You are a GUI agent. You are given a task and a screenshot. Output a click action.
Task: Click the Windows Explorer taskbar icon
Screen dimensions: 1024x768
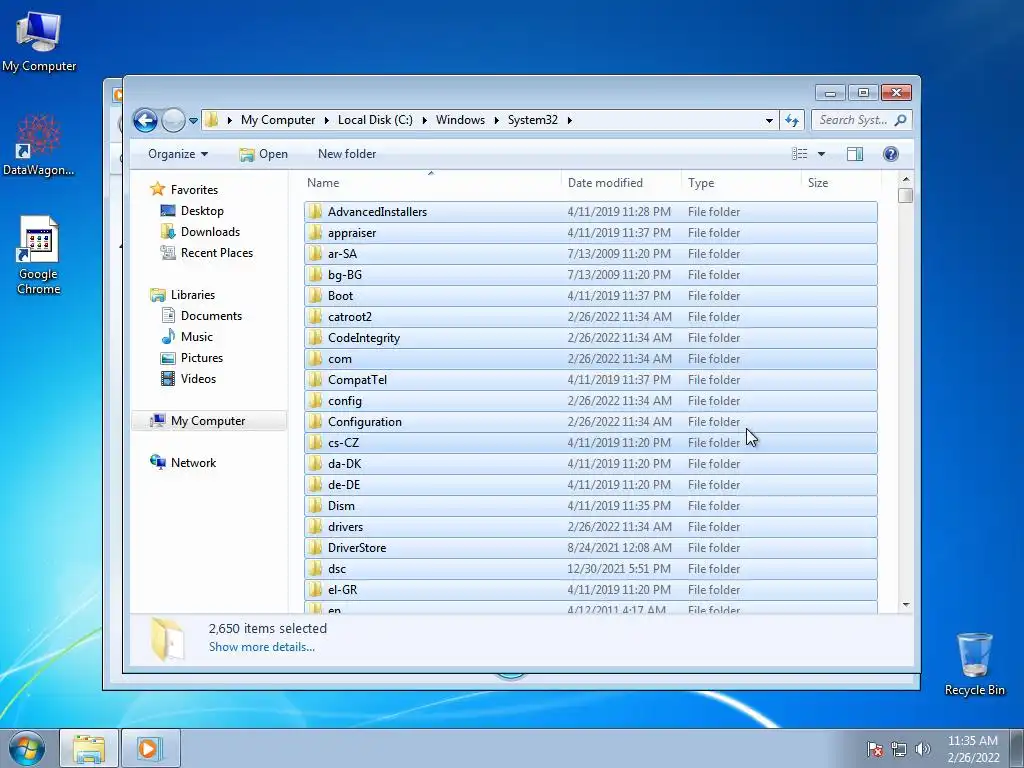point(89,748)
